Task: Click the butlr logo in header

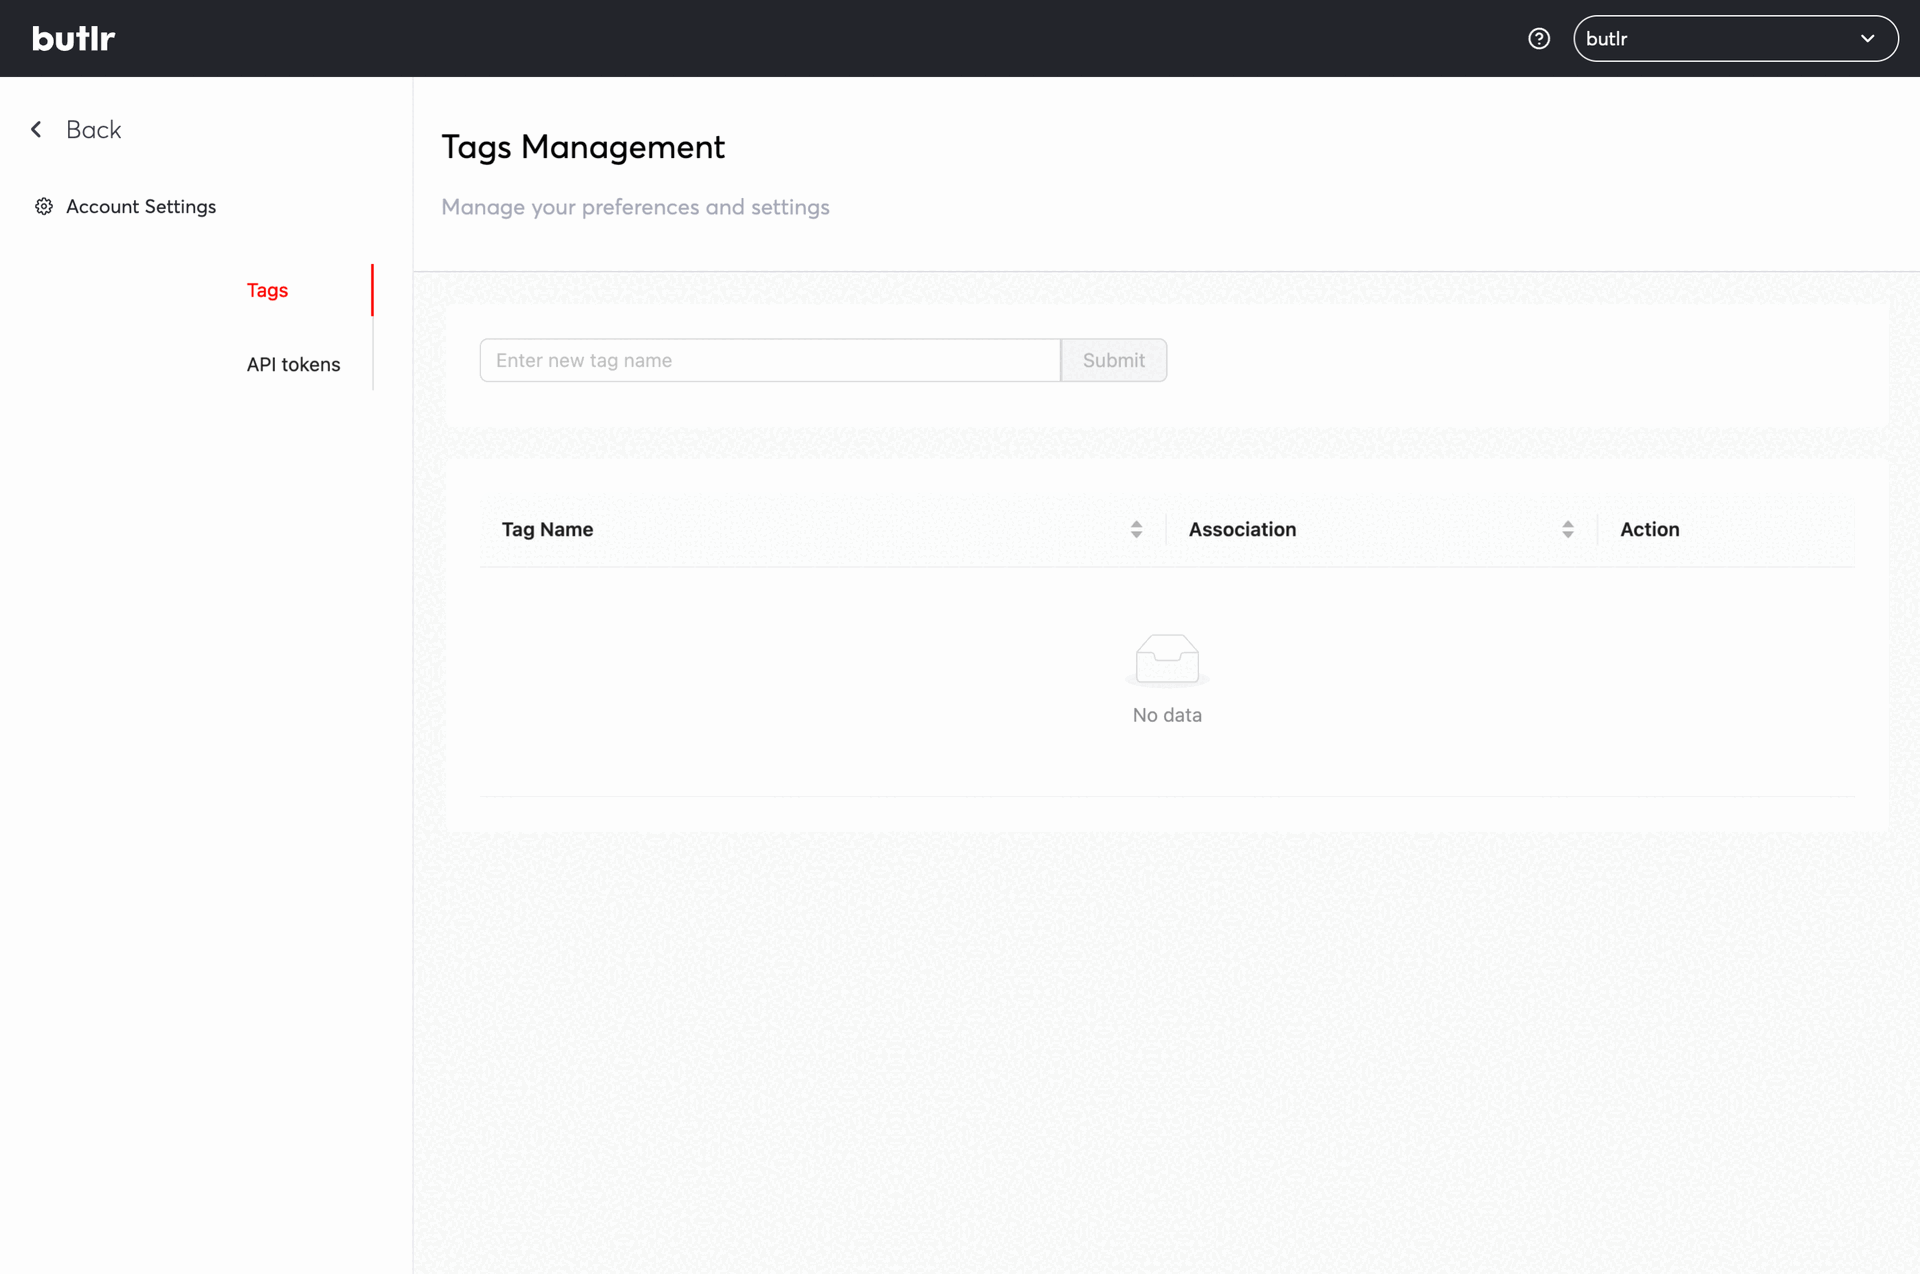Action: [x=73, y=38]
